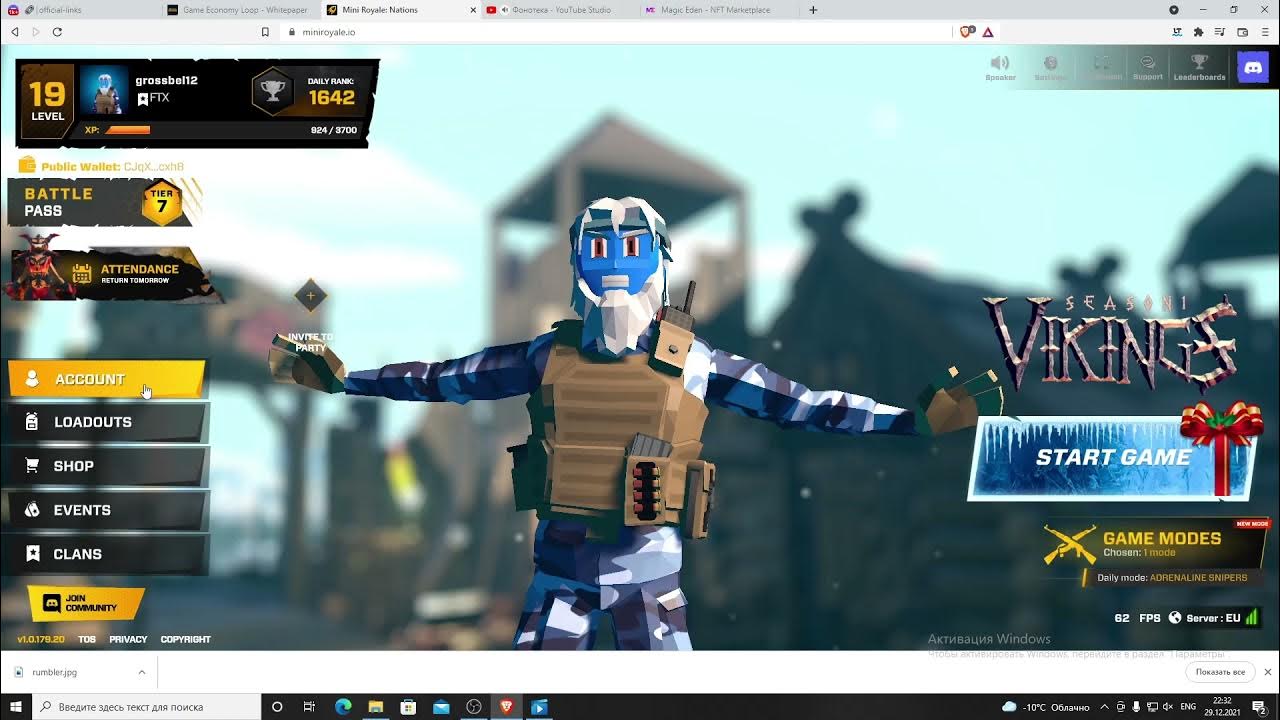Close the downloads bar
Screen dimensions: 1280x720
point(1268,672)
